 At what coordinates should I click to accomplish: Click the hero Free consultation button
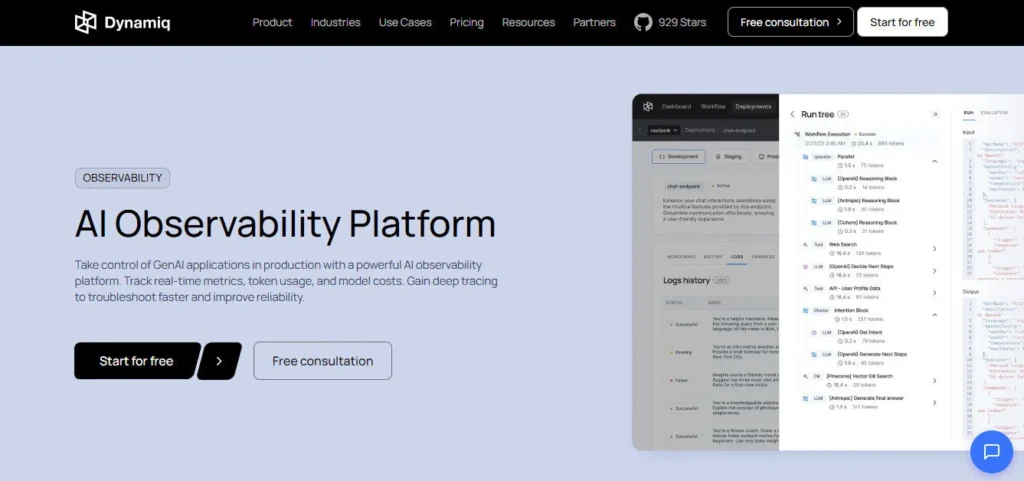click(x=323, y=361)
